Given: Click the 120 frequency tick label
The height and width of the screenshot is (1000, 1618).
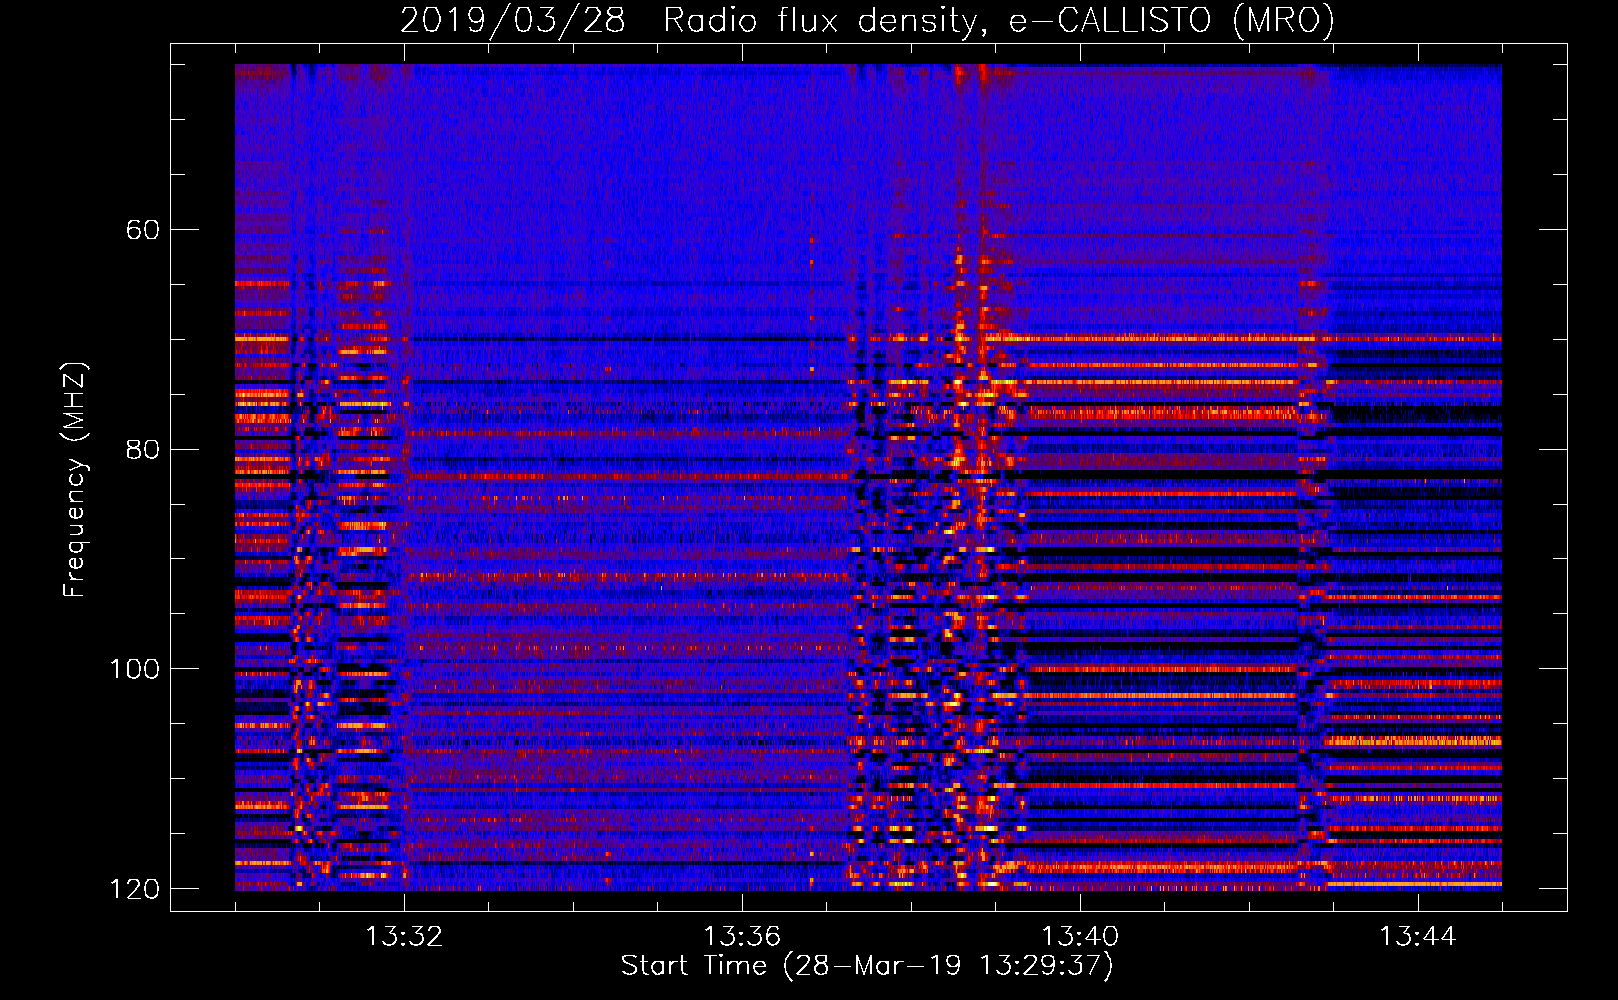Looking at the screenshot, I should pos(135,889).
